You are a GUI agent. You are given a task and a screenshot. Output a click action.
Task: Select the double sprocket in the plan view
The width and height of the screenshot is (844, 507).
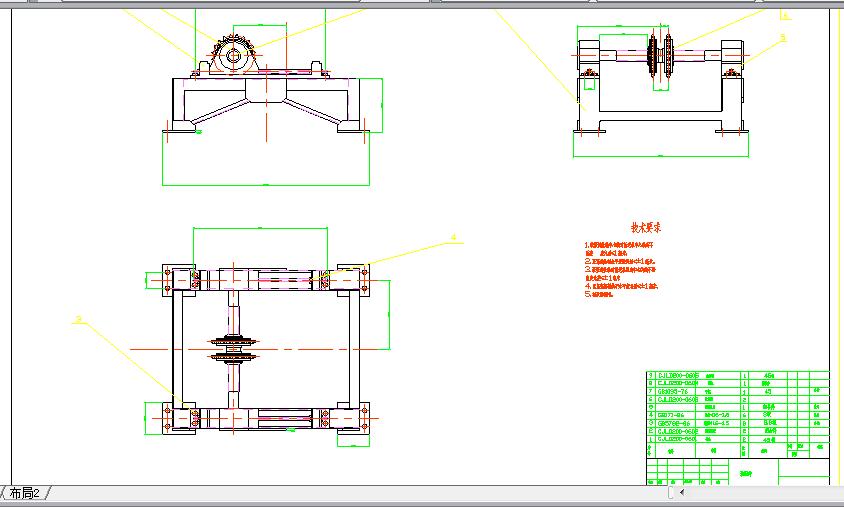[x=234, y=348]
